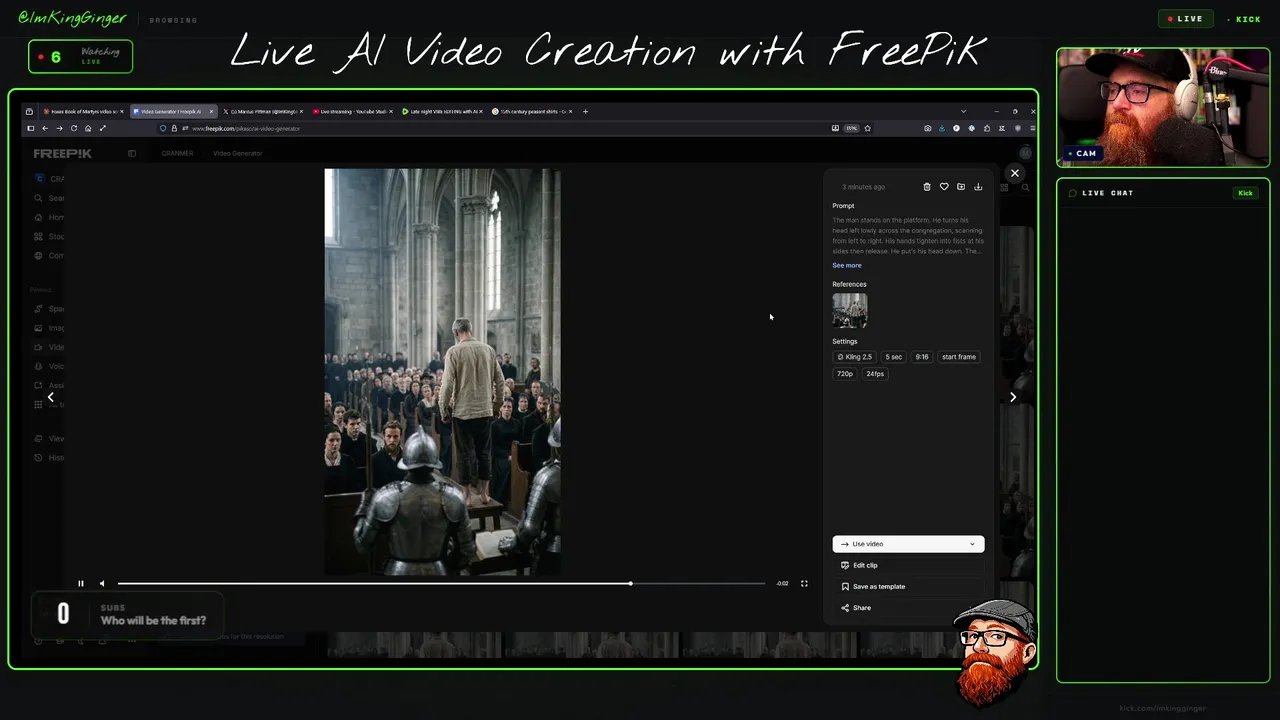Click the Kling 2.5 model tag
The image size is (1280, 720).
tap(855, 357)
